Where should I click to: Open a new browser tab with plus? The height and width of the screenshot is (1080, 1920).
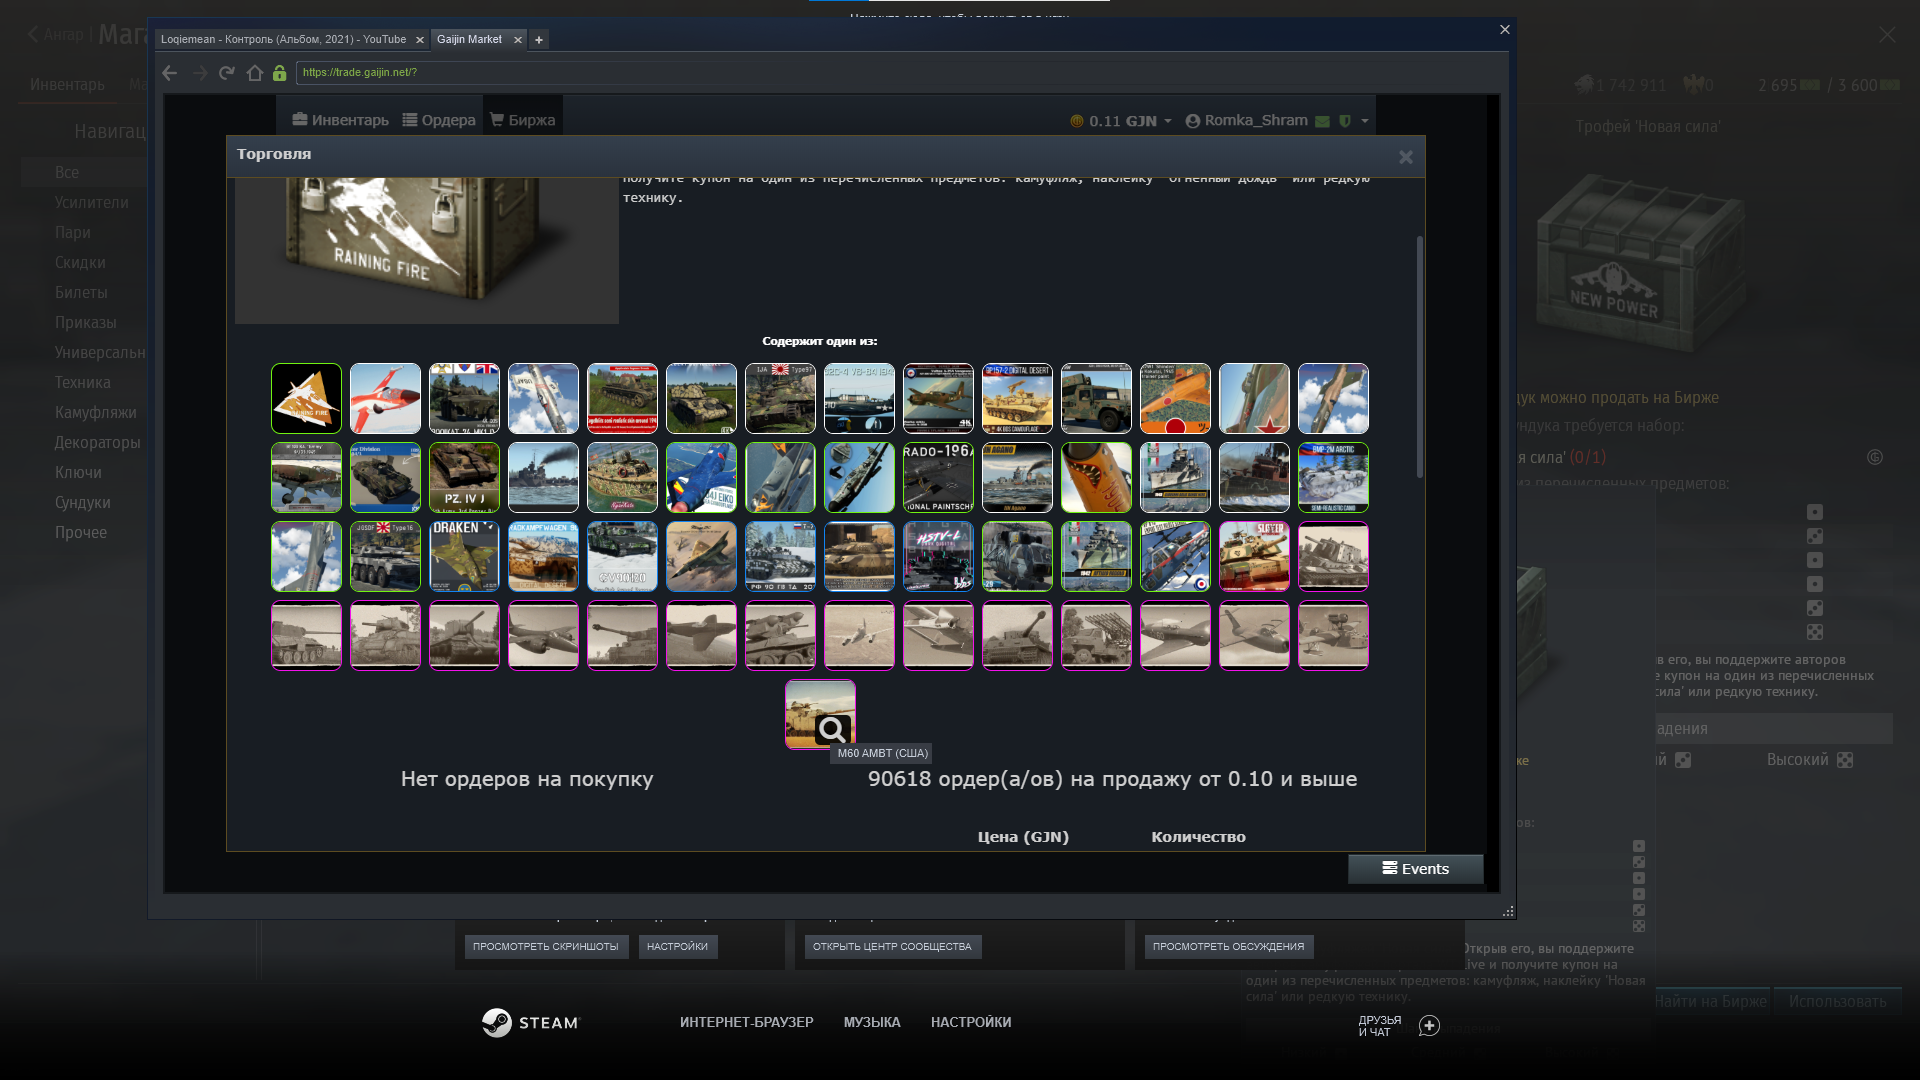point(539,40)
